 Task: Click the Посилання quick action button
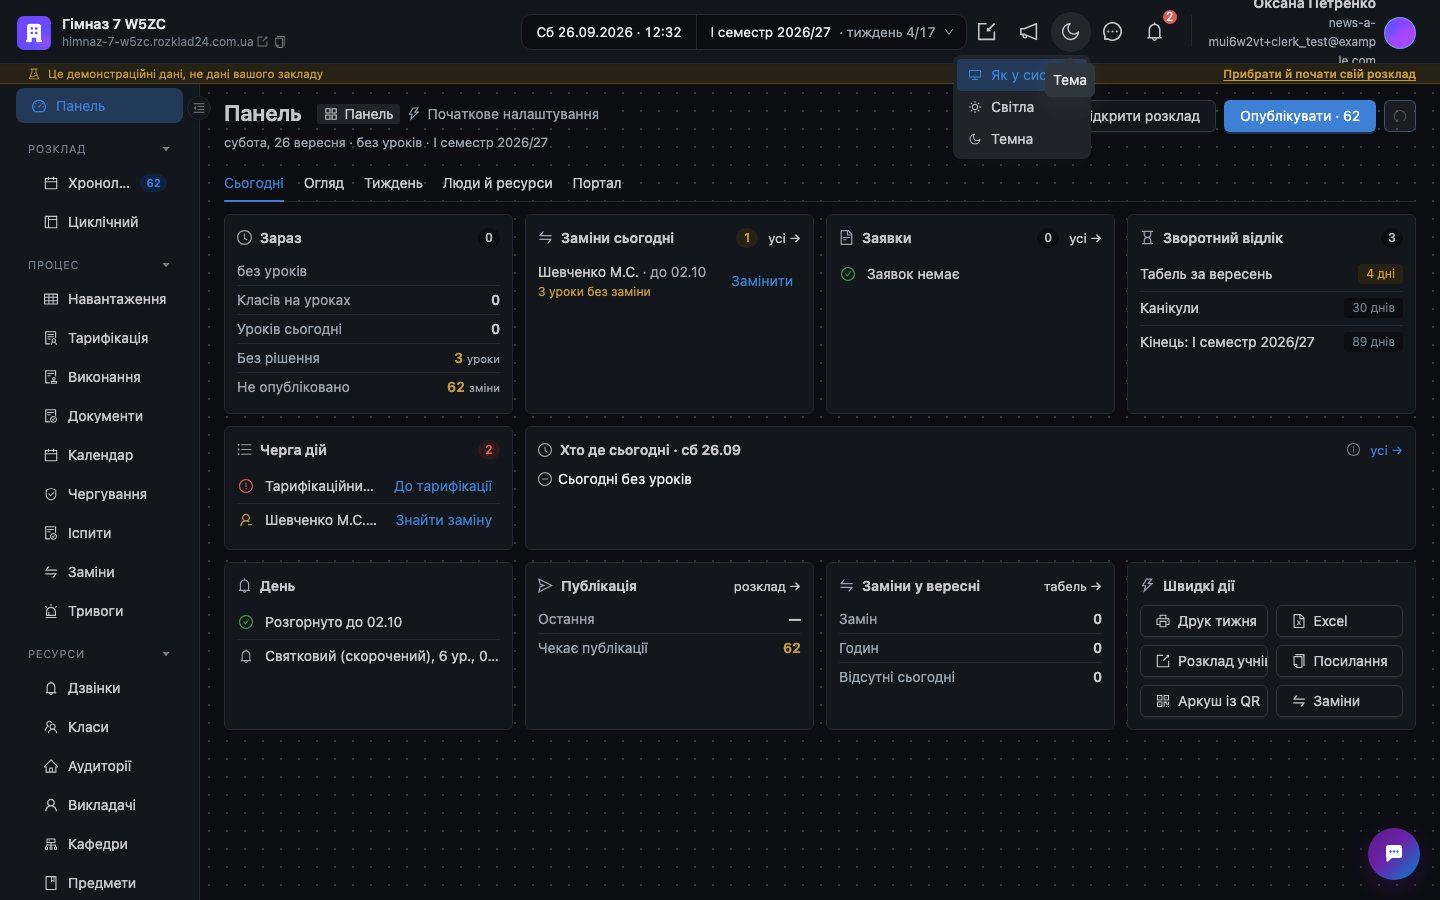click(x=1339, y=661)
